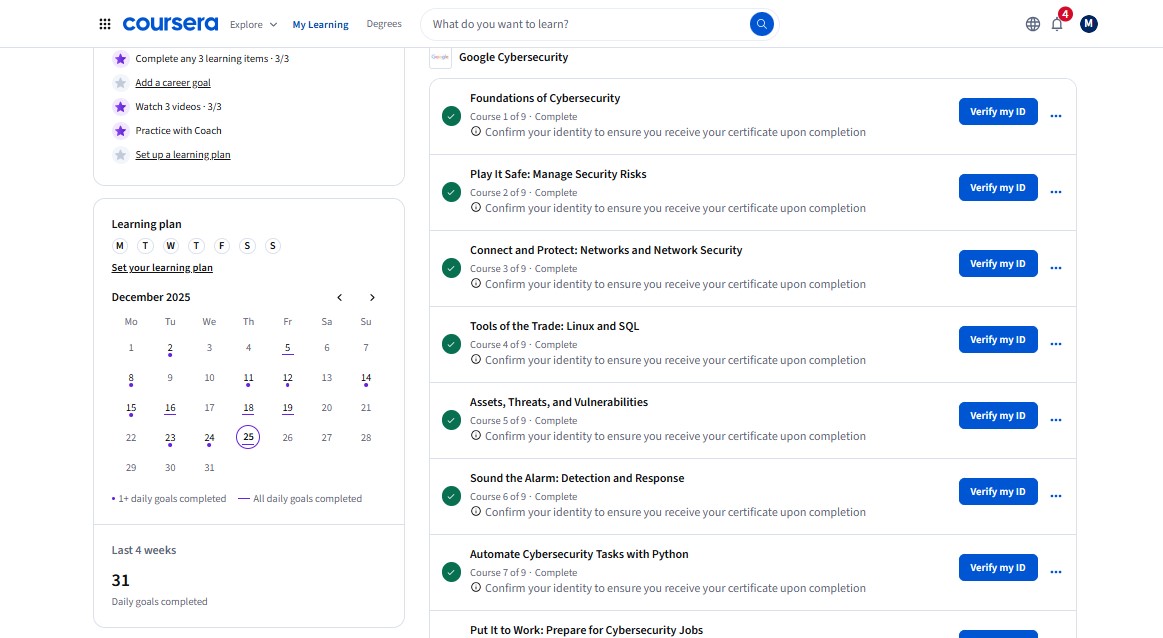The width and height of the screenshot is (1163, 638).
Task: Click info icon under Play It Safe
Action: tap(475, 208)
